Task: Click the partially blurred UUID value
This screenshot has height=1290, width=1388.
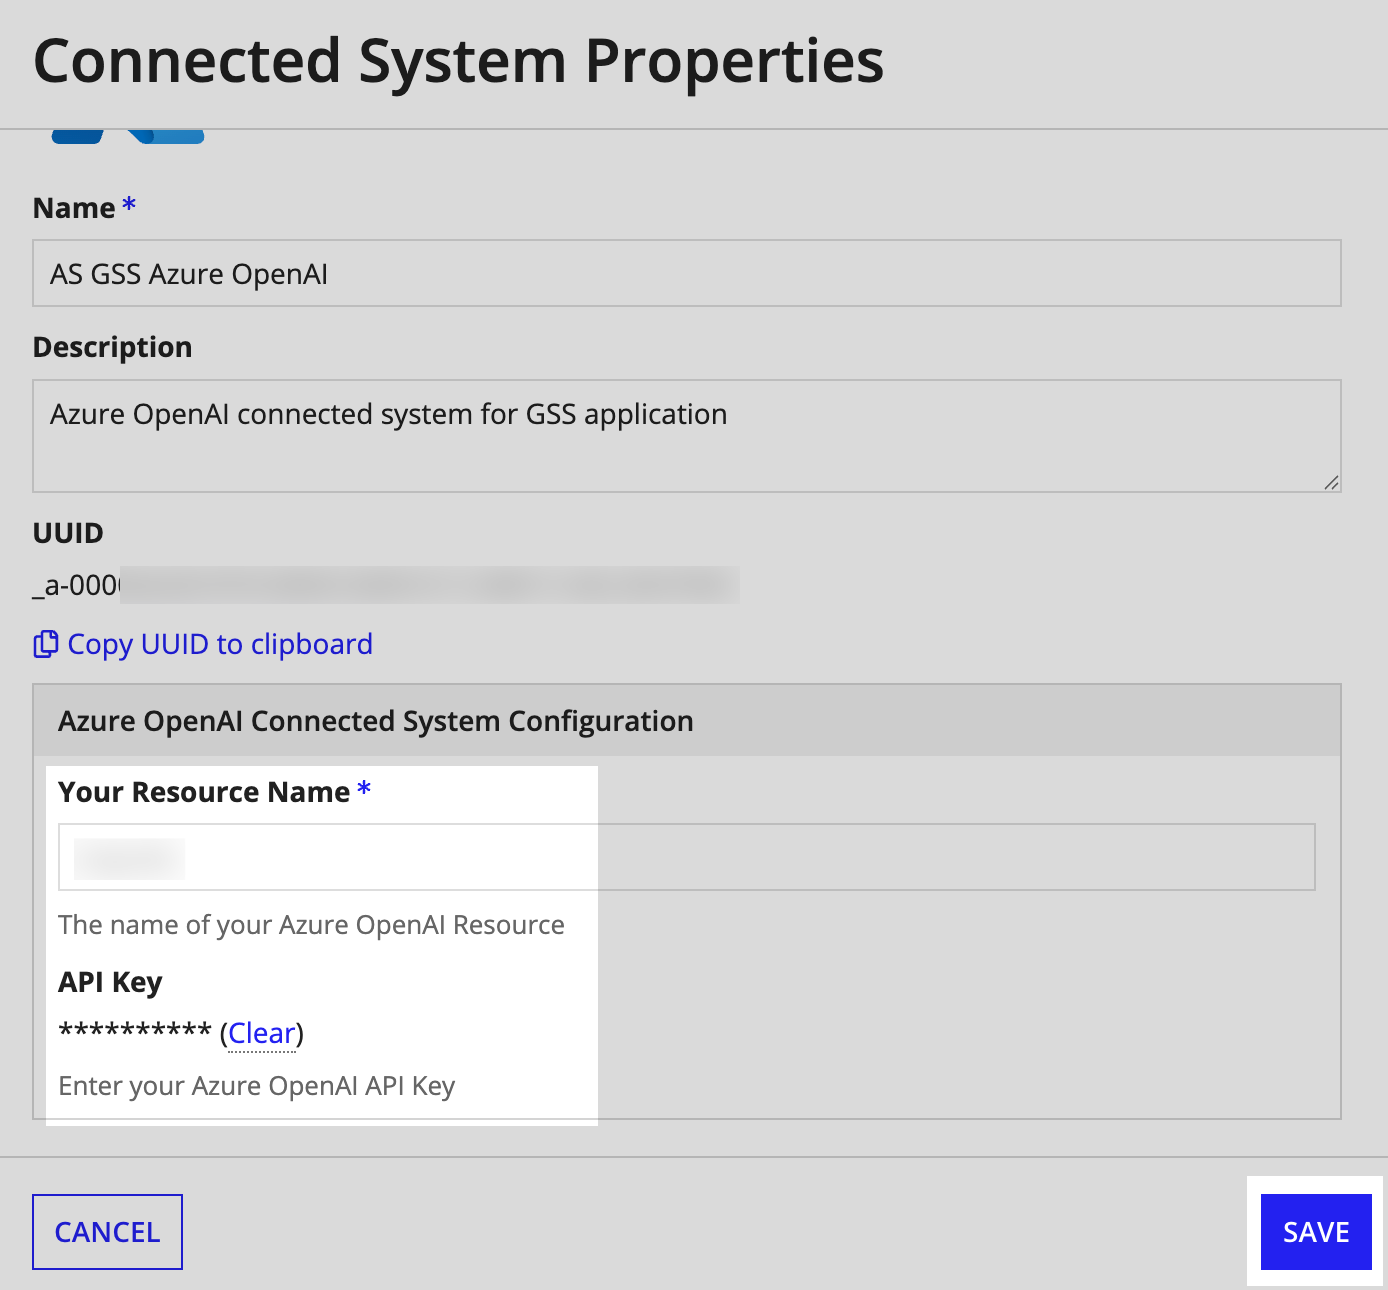Action: click(386, 585)
